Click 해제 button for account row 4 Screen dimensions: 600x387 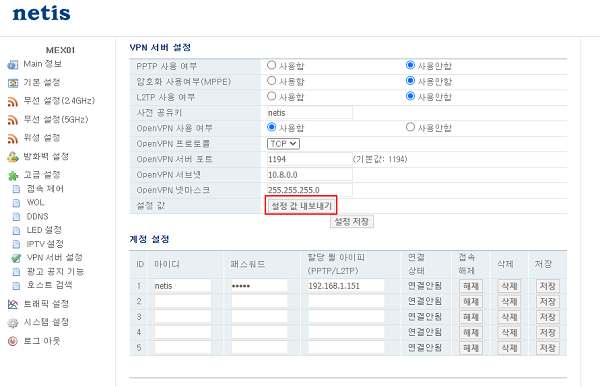coord(471,332)
